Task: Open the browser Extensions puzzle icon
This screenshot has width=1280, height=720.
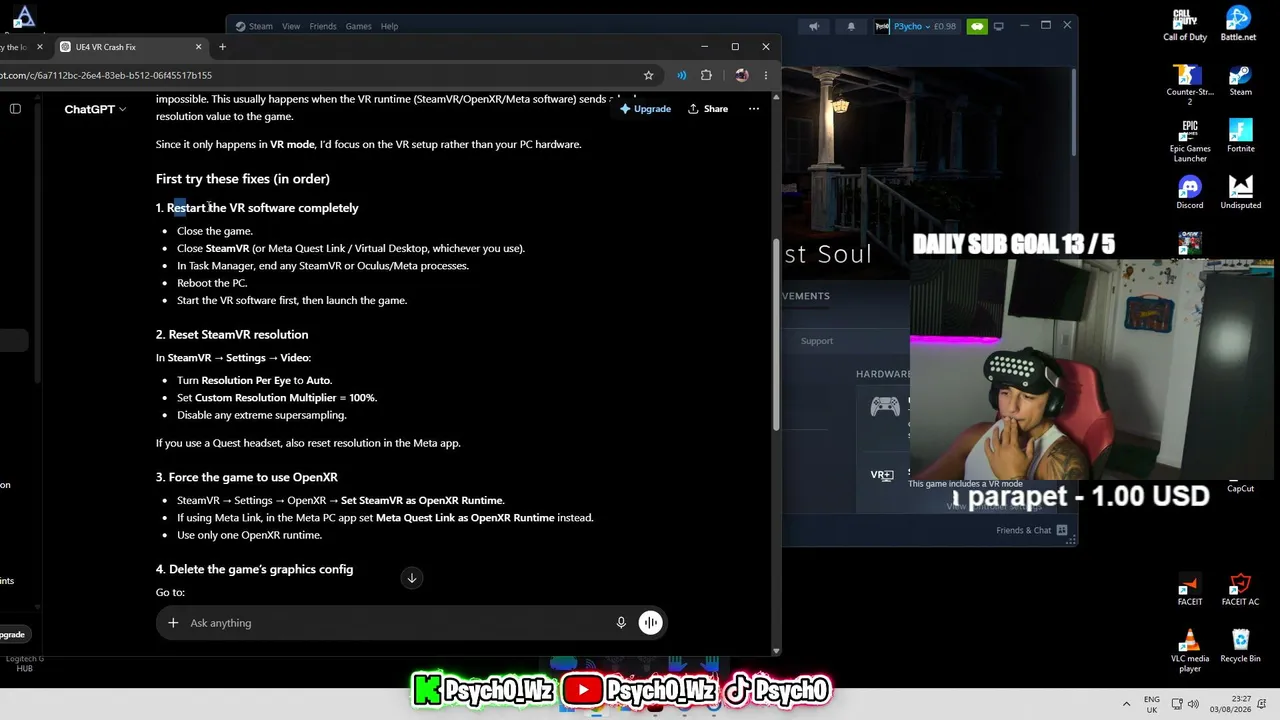Action: pyautogui.click(x=706, y=75)
